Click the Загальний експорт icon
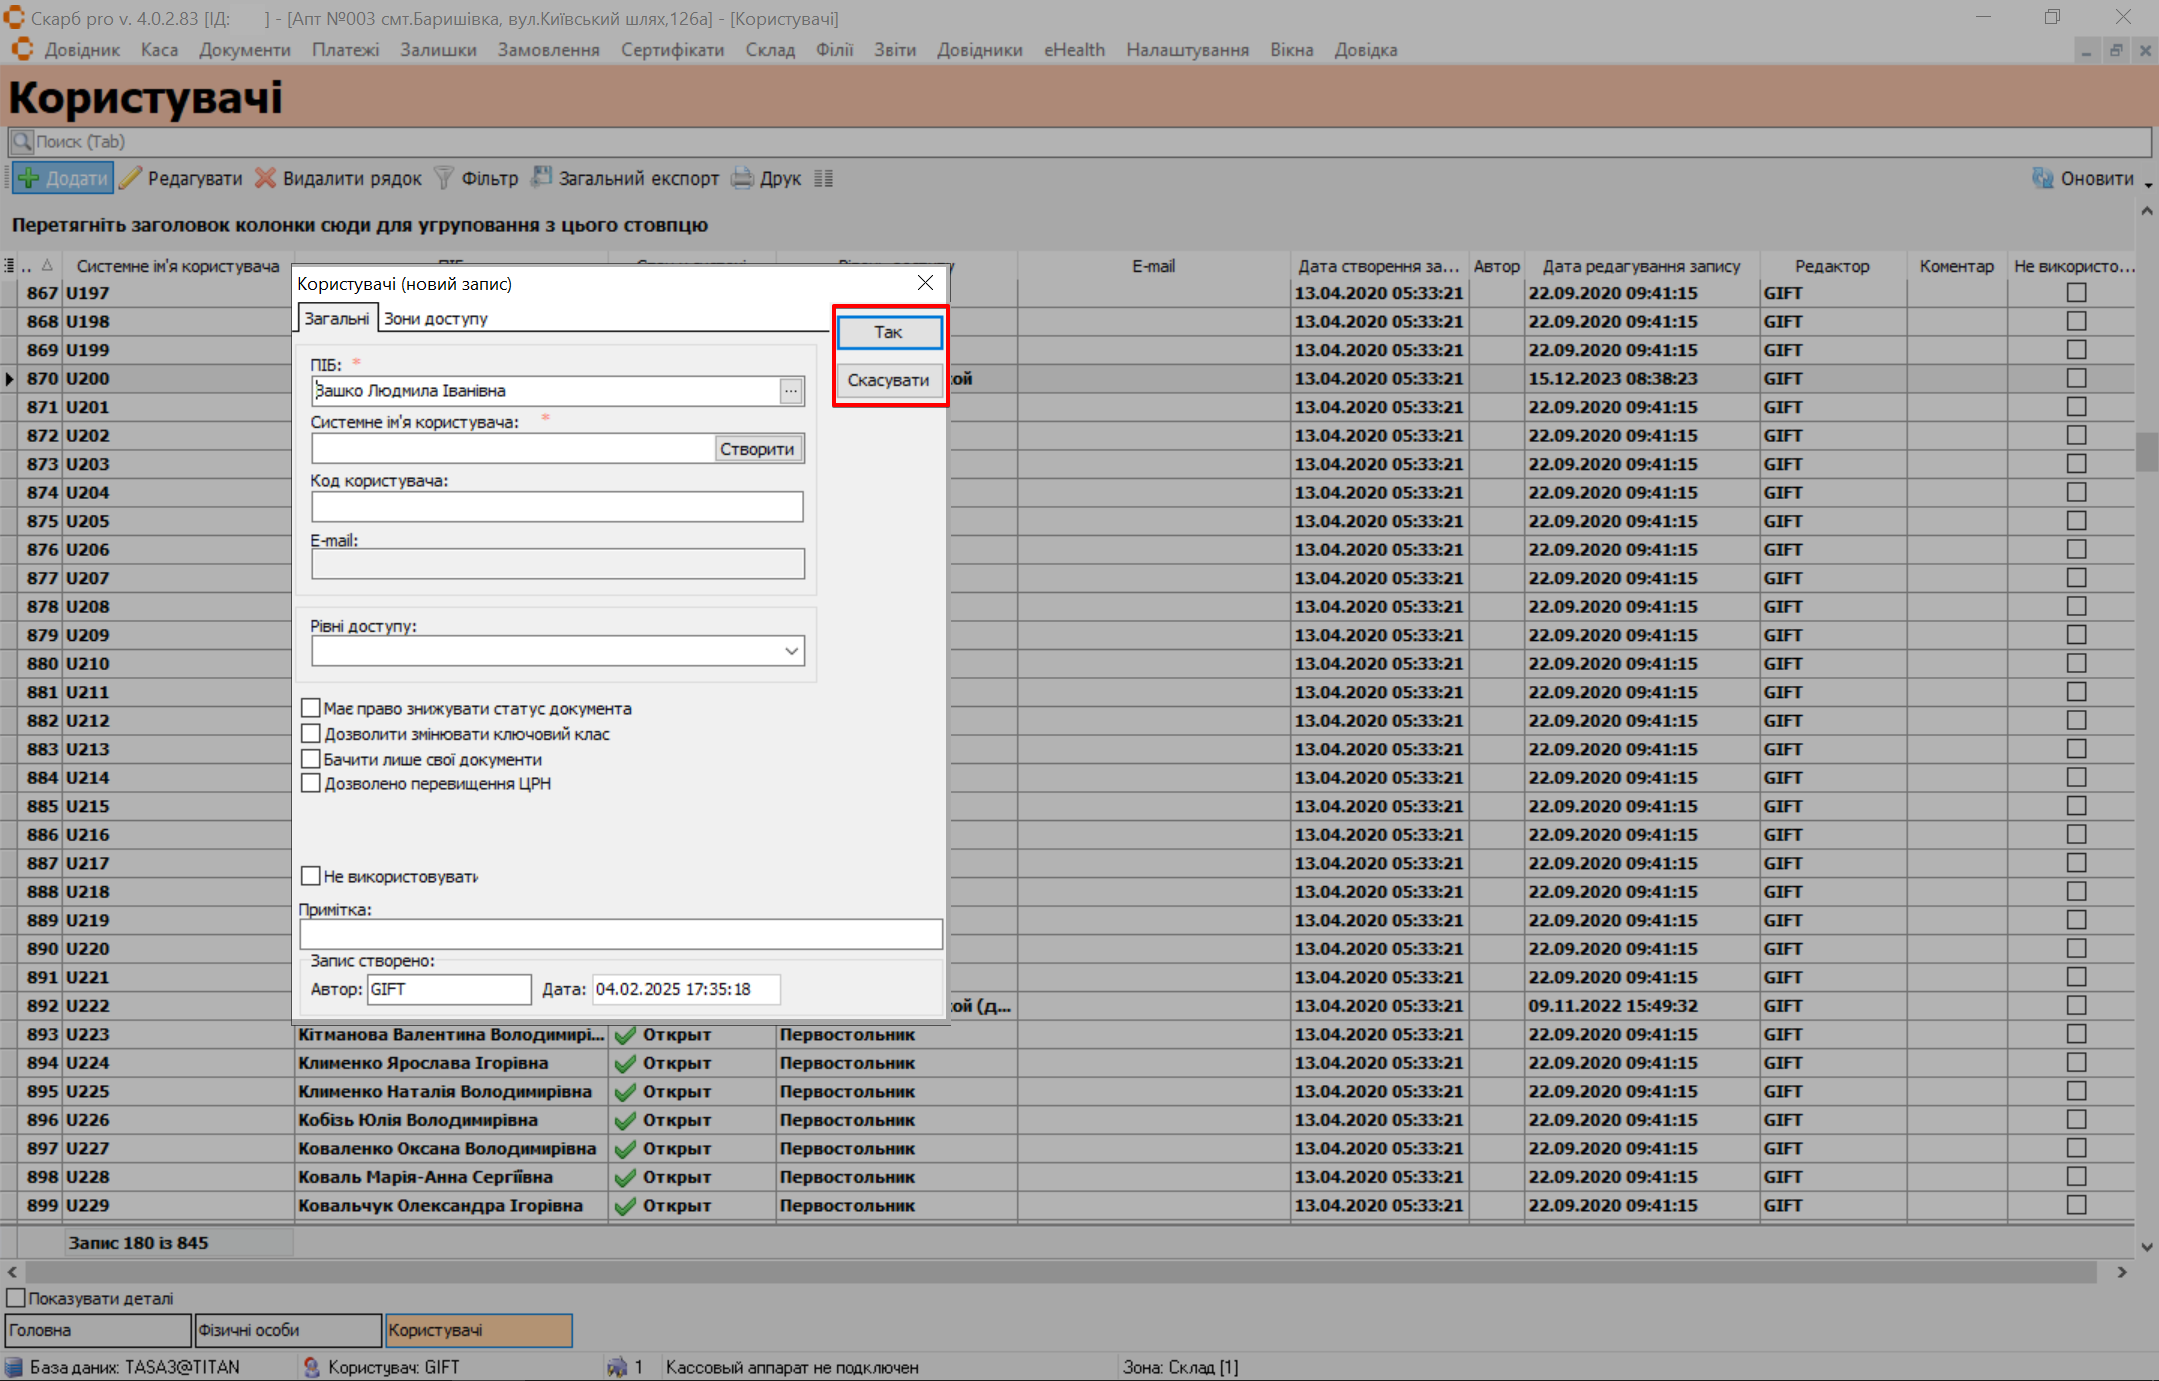This screenshot has width=2159, height=1381. click(x=541, y=178)
